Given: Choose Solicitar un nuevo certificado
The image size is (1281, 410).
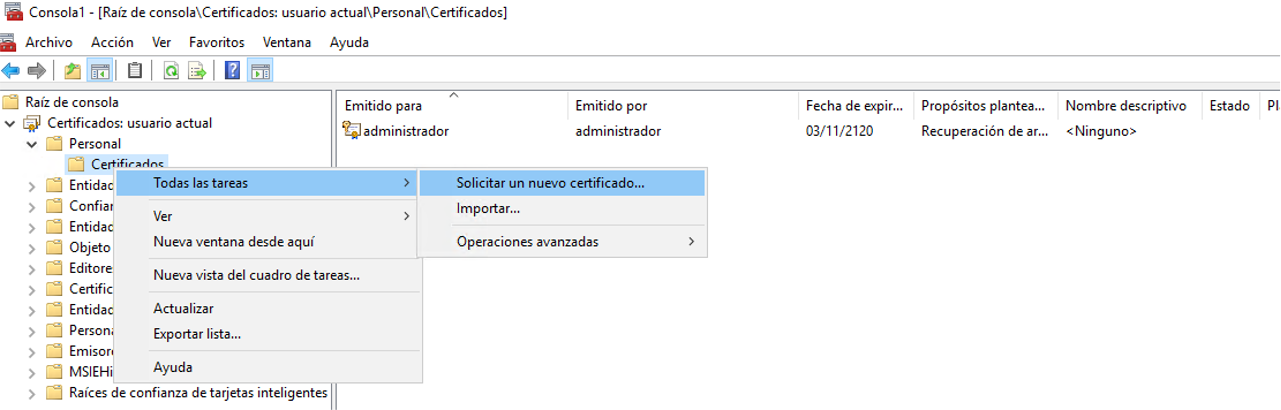Looking at the screenshot, I should coord(550,183).
